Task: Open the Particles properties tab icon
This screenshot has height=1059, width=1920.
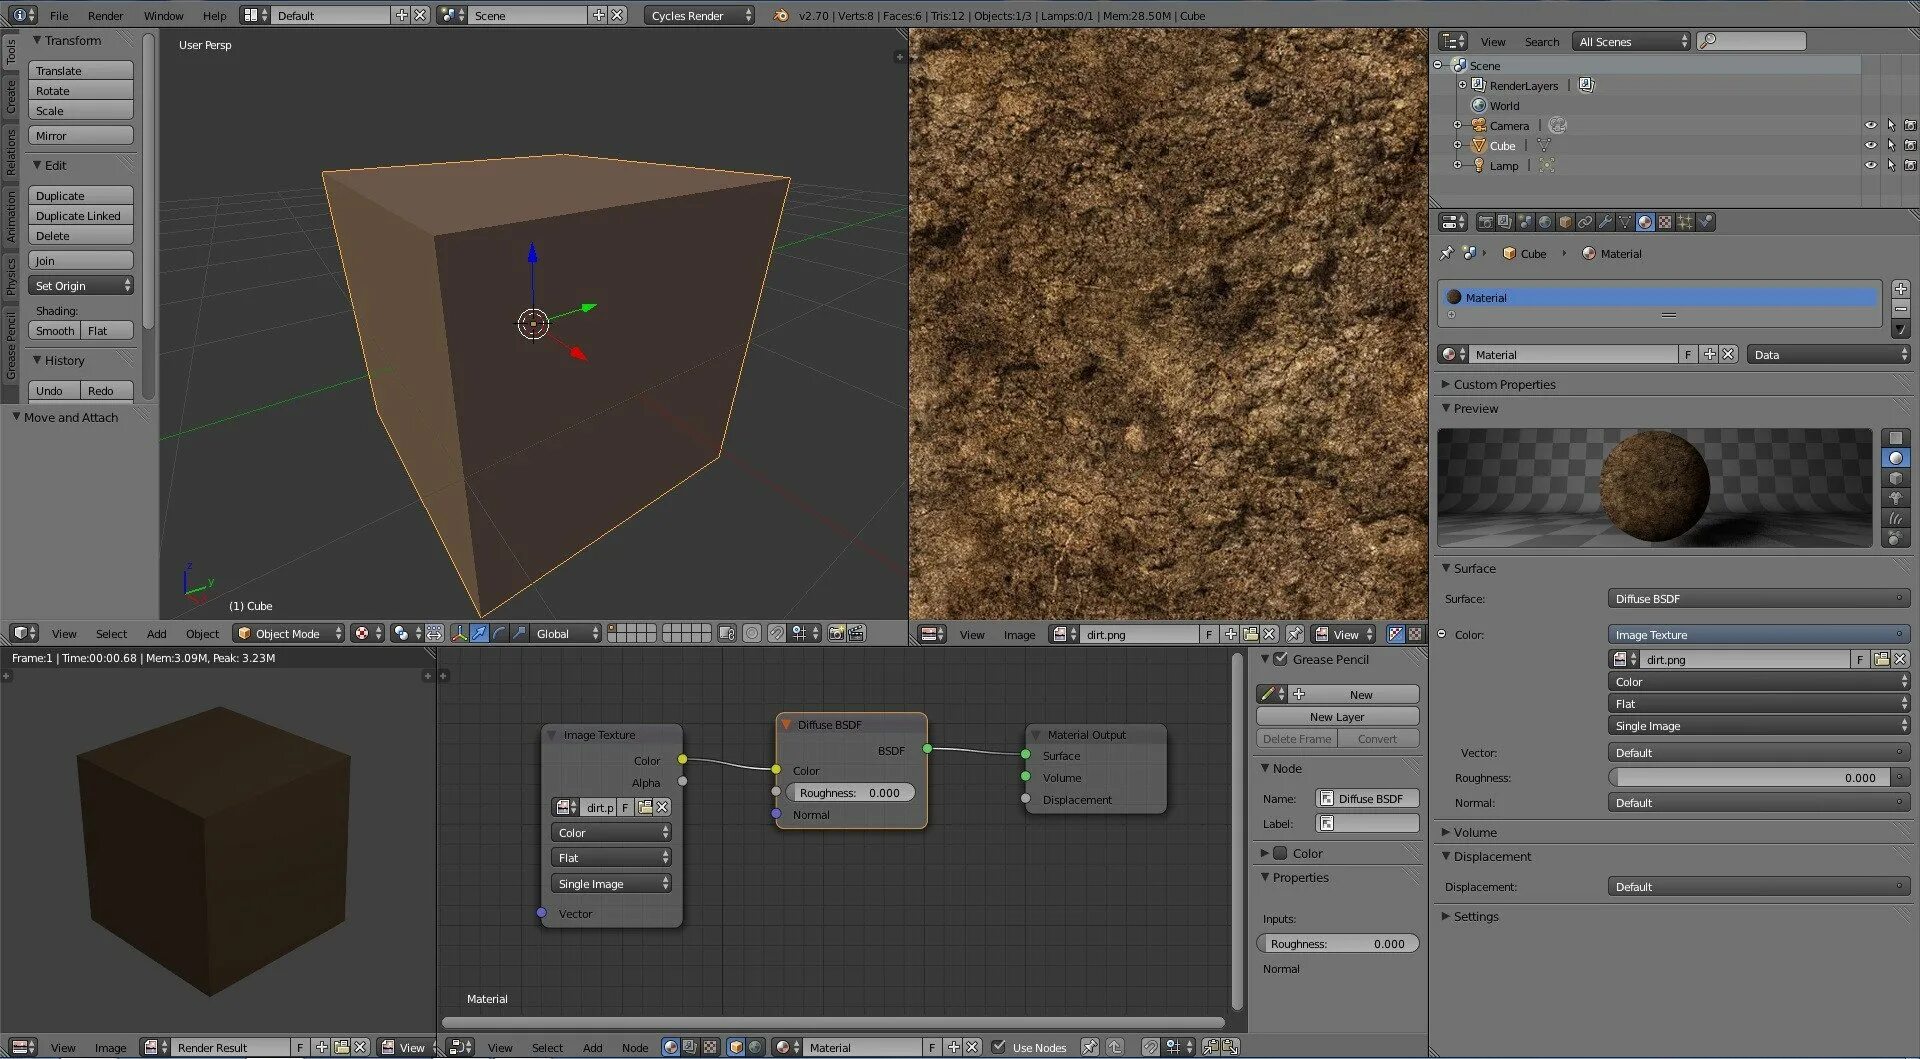Action: (1685, 222)
